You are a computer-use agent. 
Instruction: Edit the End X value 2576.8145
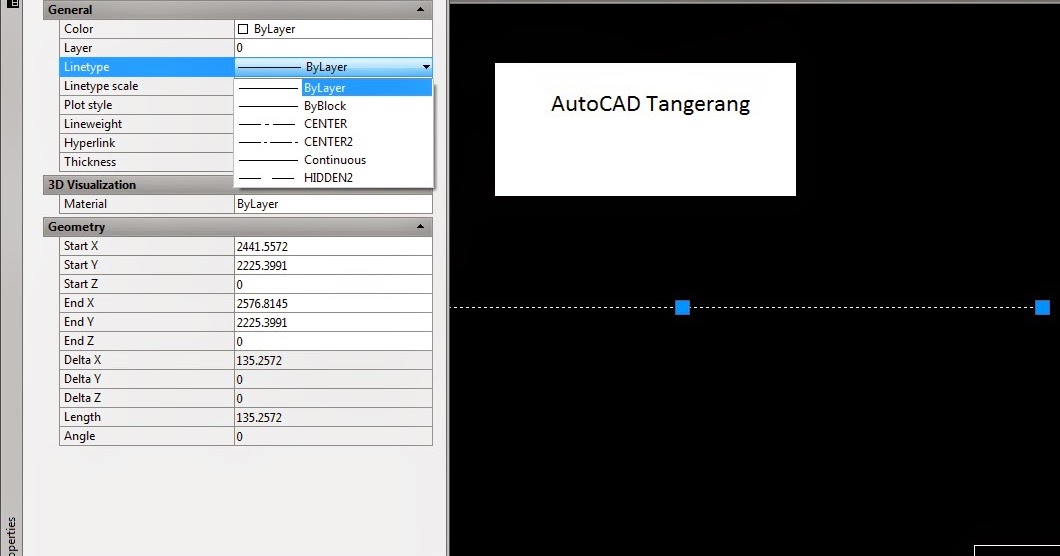pos(333,303)
